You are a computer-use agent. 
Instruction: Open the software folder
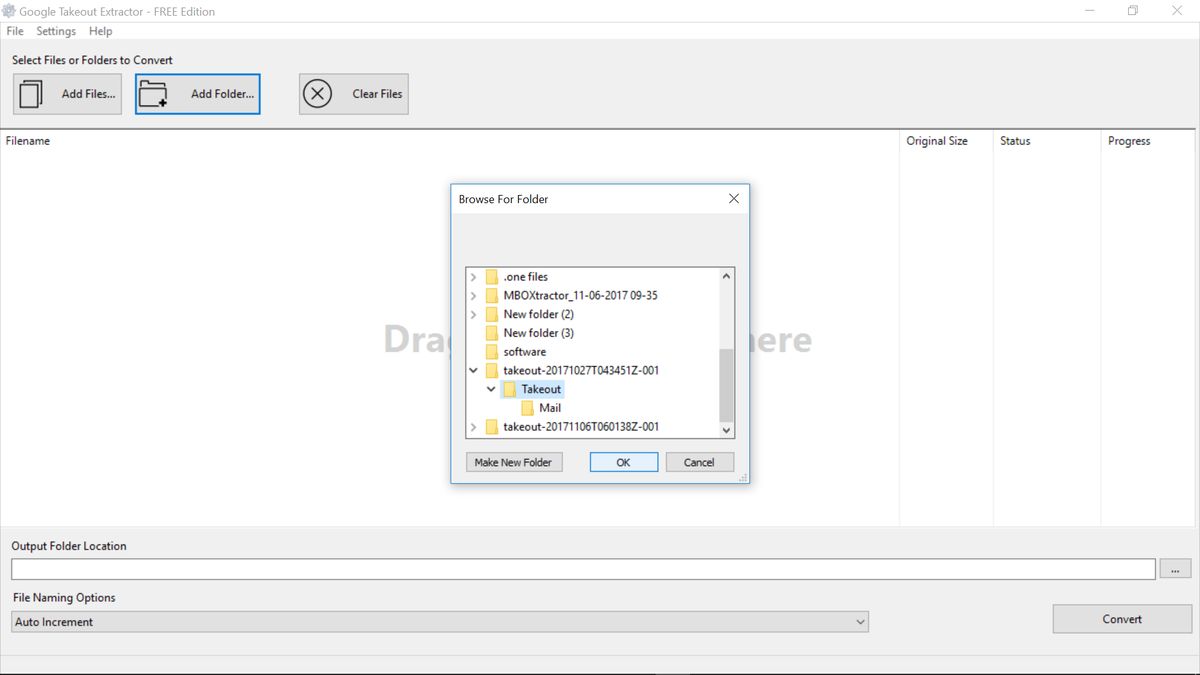pos(526,351)
